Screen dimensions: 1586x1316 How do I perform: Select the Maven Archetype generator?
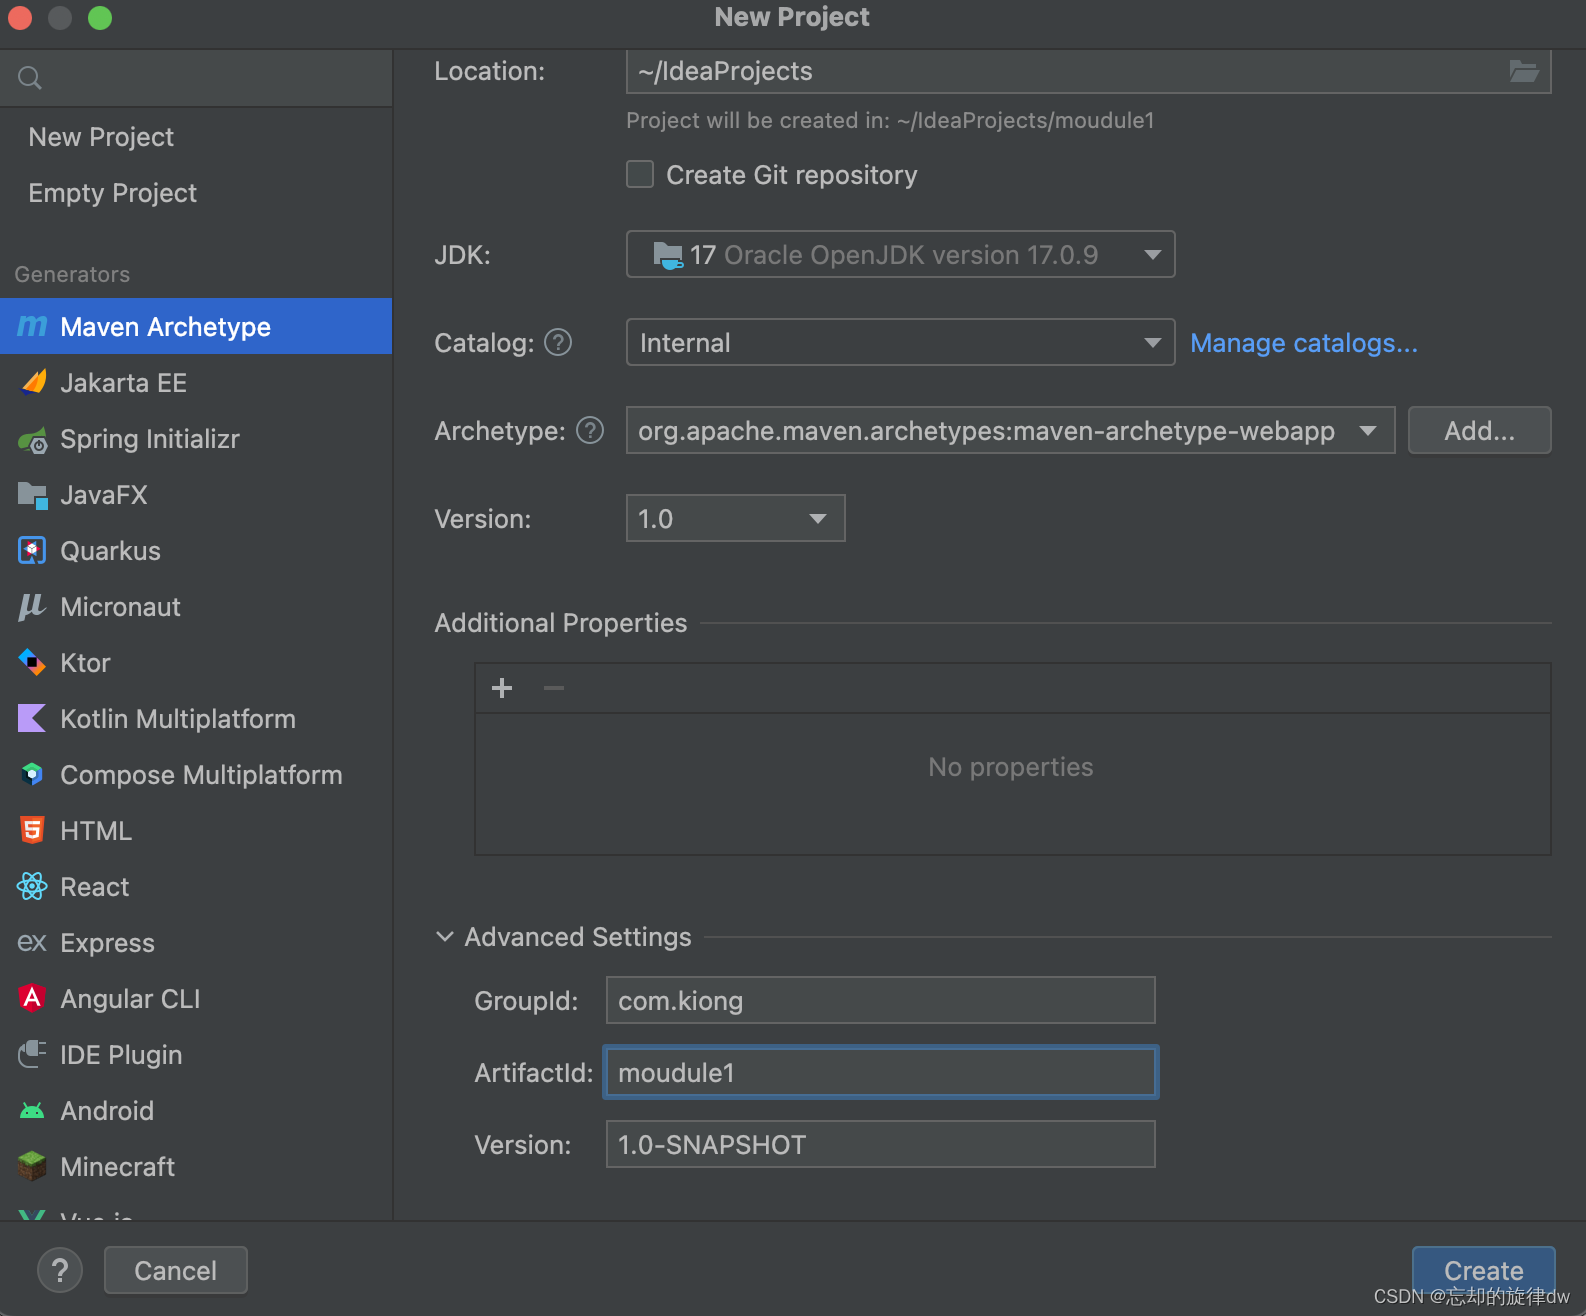tap(196, 326)
